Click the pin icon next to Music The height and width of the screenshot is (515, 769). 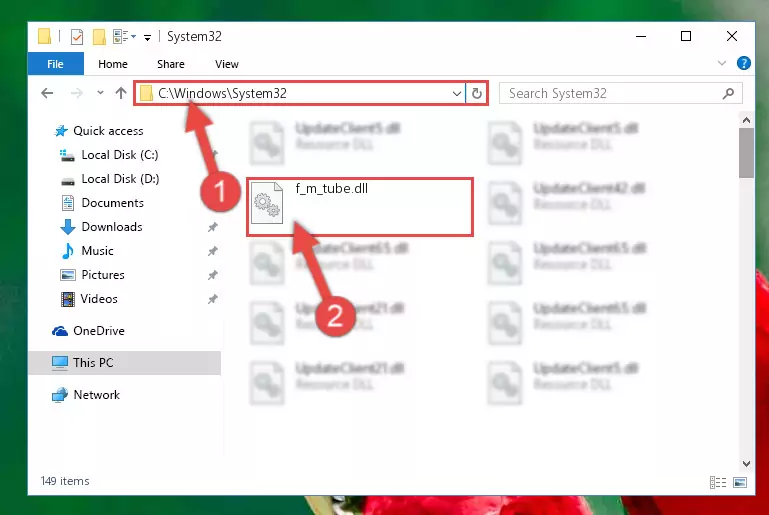click(212, 251)
